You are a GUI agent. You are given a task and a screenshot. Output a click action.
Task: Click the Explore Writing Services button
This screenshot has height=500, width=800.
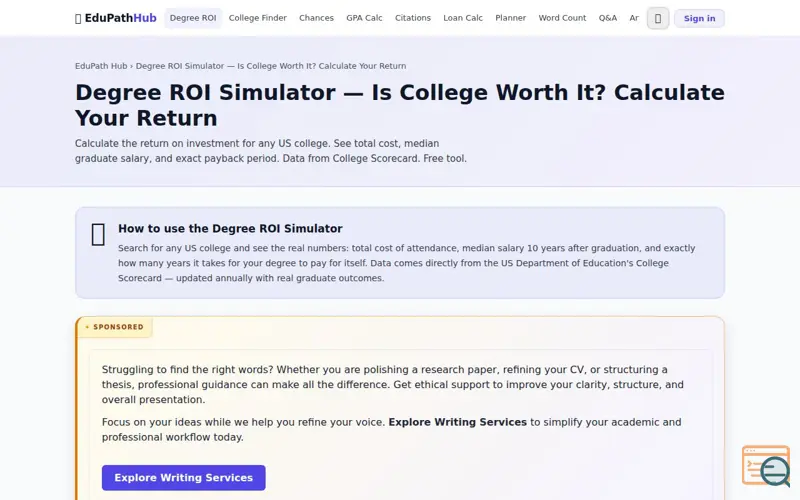[184, 478]
